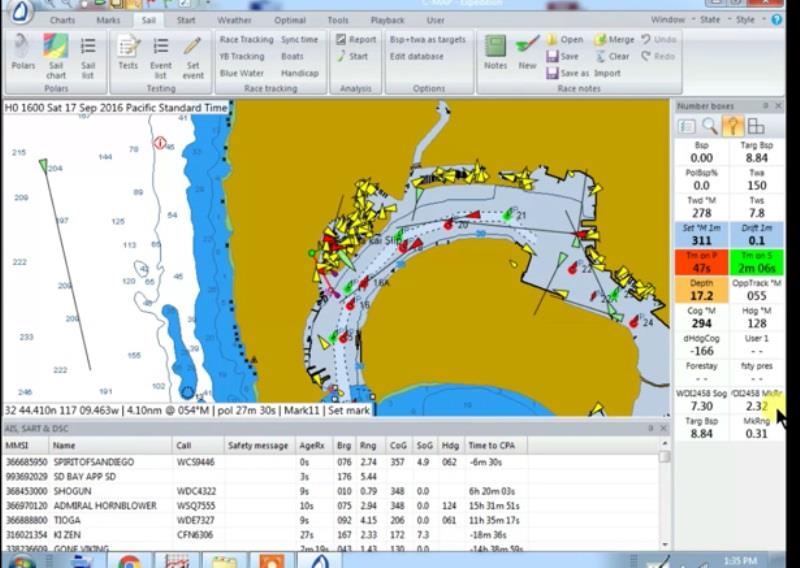Click the Number boxes layout grid icon
This screenshot has height=568, width=800.
(x=756, y=126)
